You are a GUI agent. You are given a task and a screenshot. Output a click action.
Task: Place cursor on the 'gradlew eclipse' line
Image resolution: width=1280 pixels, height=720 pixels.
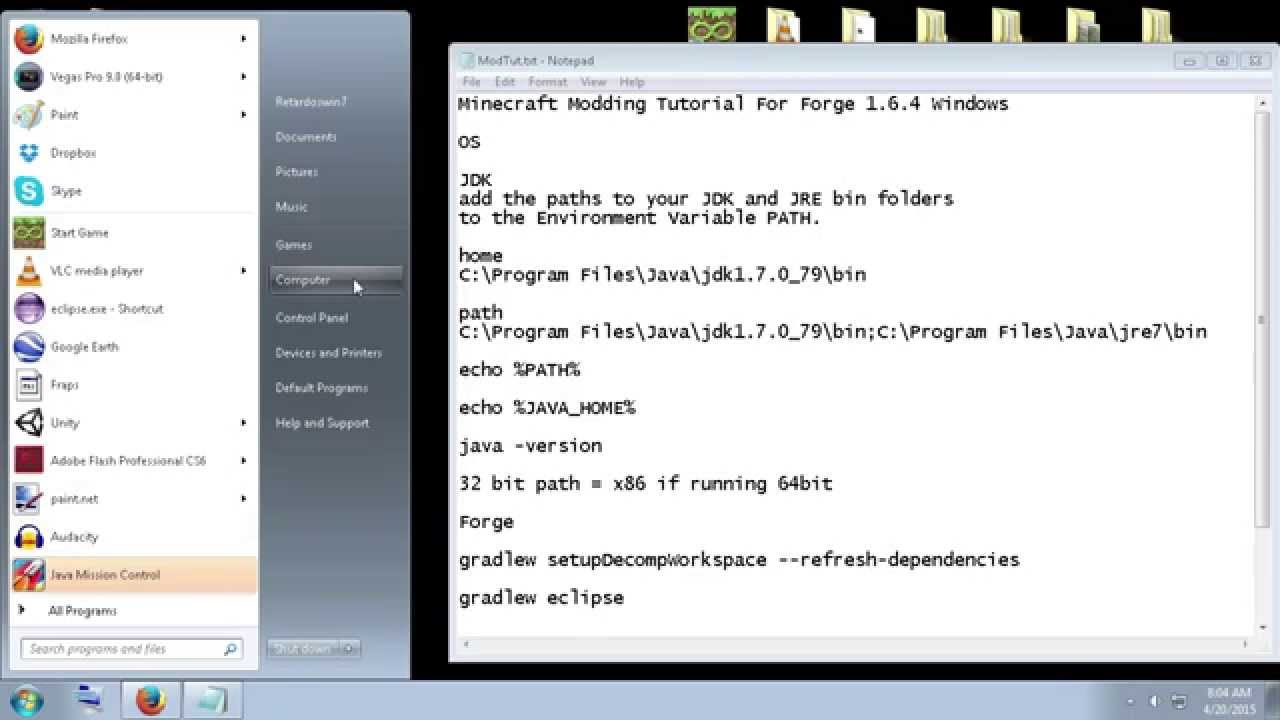(x=541, y=598)
